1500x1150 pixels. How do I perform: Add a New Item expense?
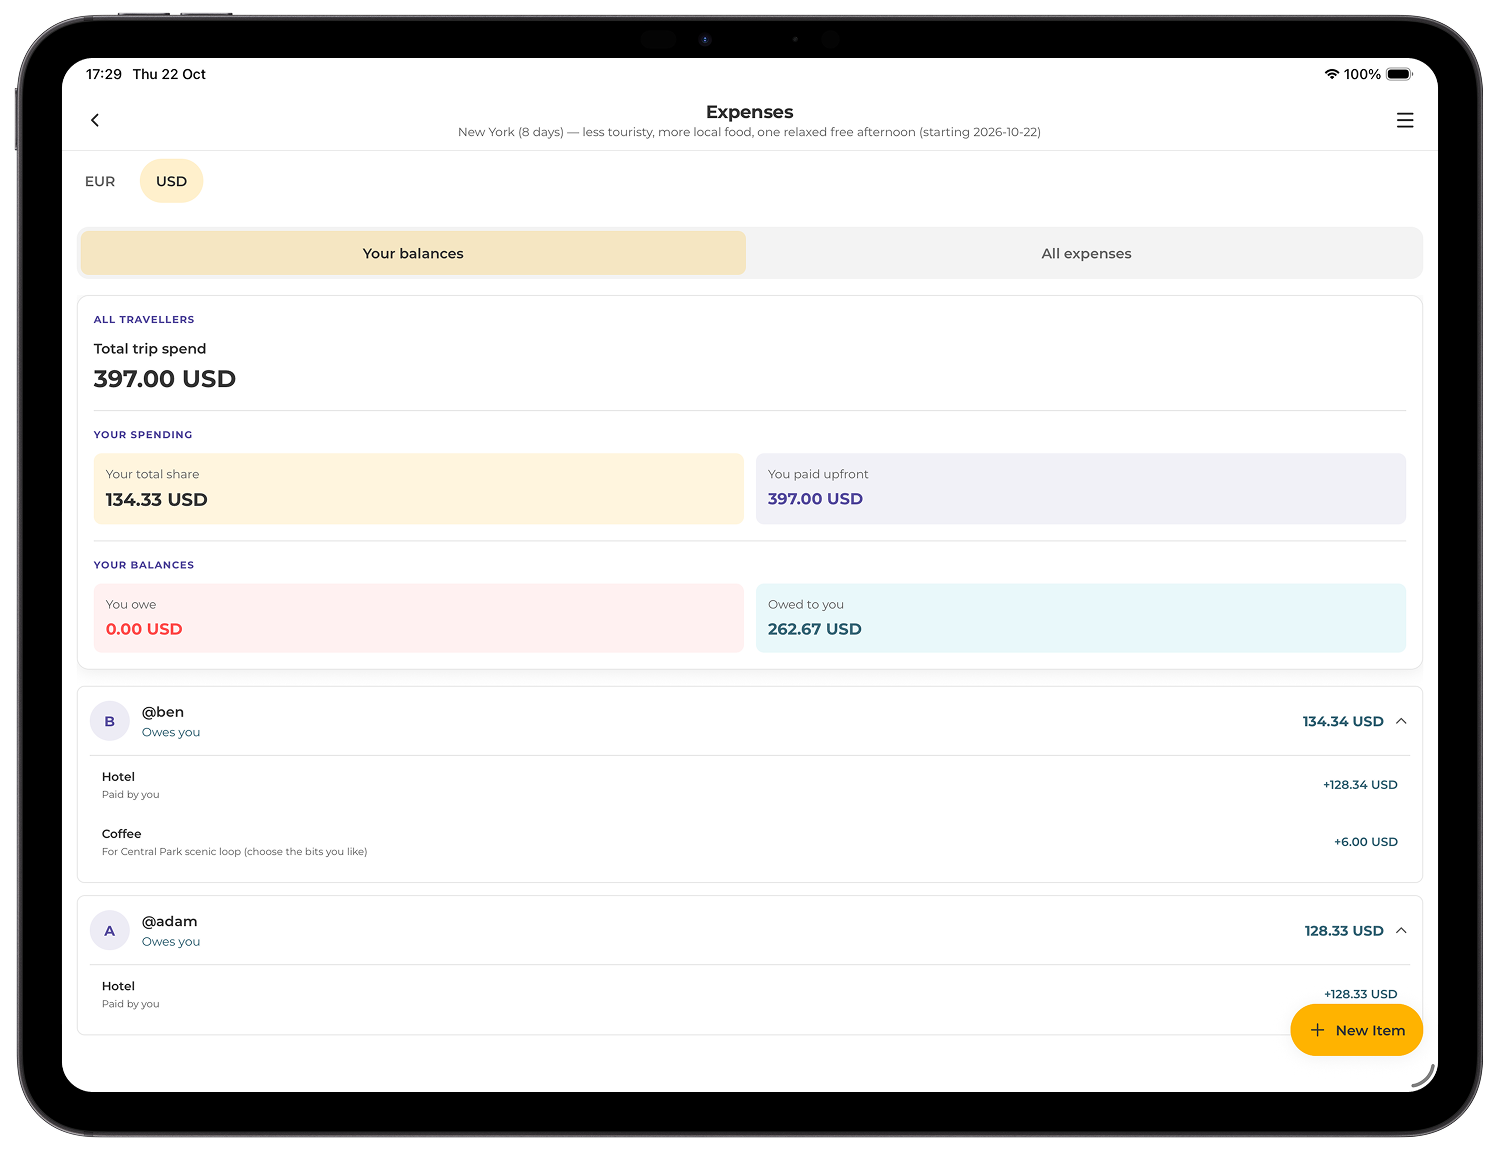[x=1356, y=1030]
